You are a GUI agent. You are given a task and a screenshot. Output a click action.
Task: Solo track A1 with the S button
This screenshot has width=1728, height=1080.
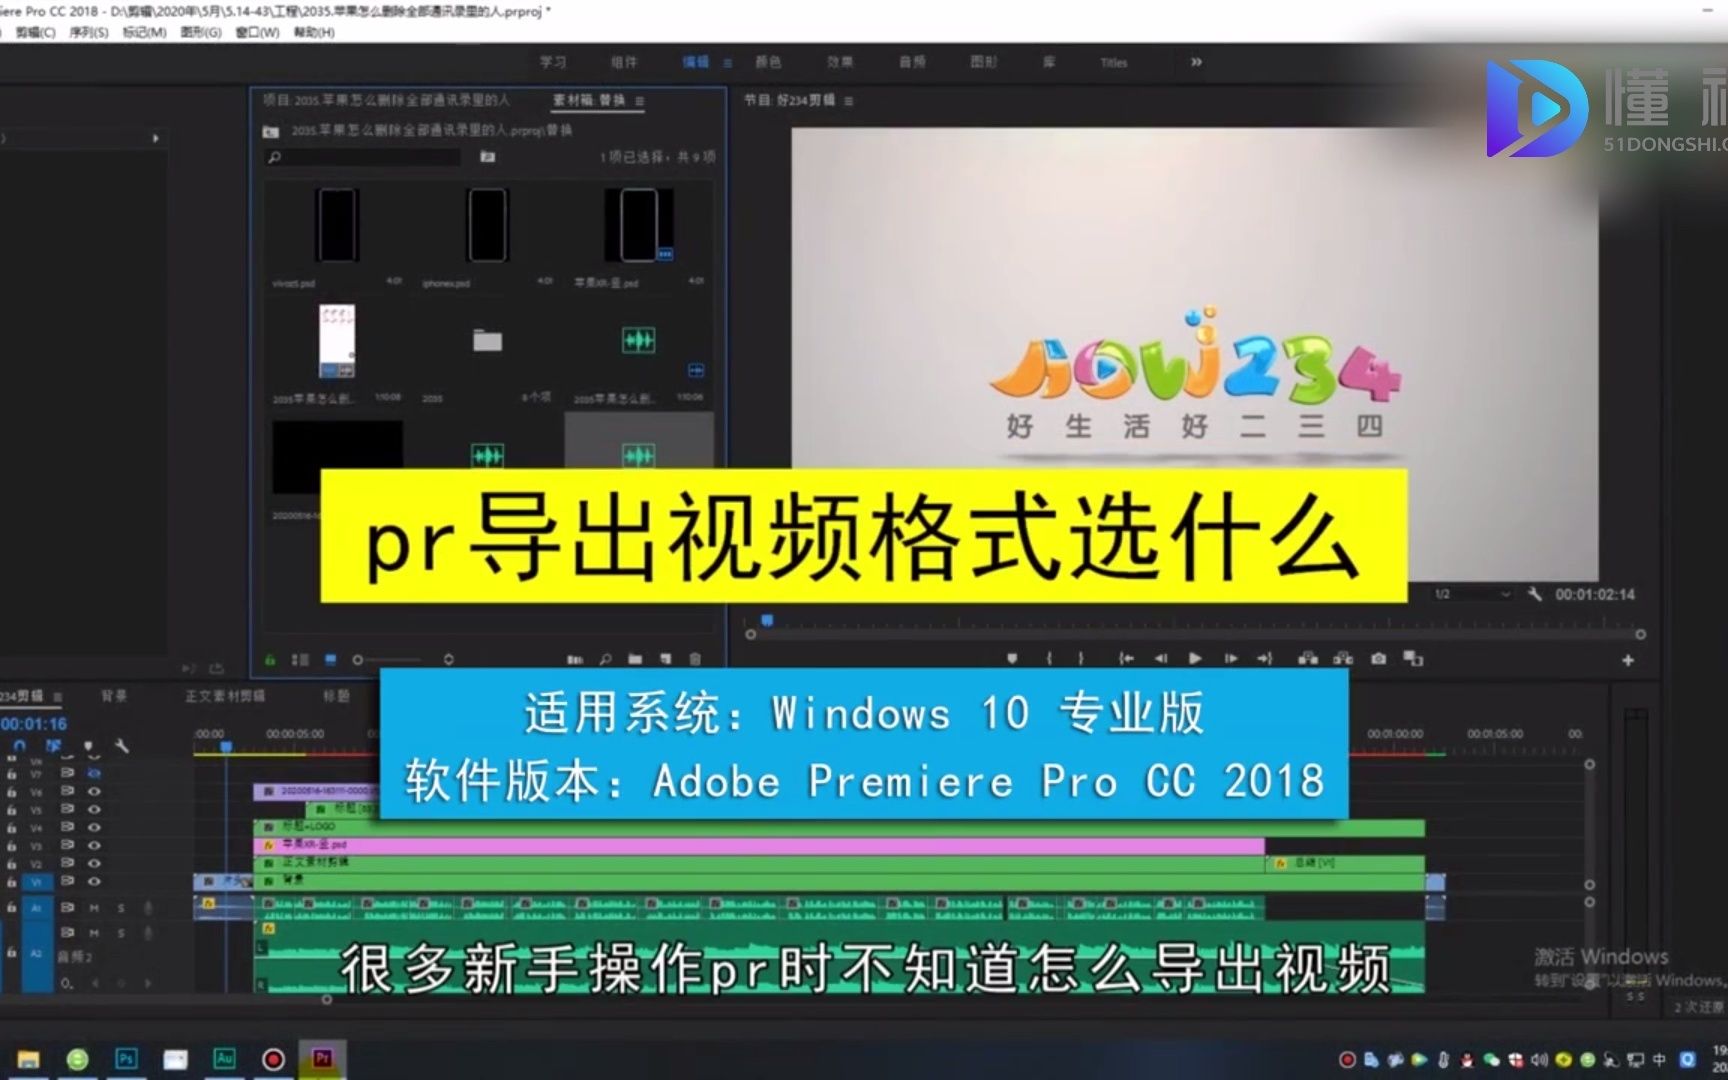(121, 909)
